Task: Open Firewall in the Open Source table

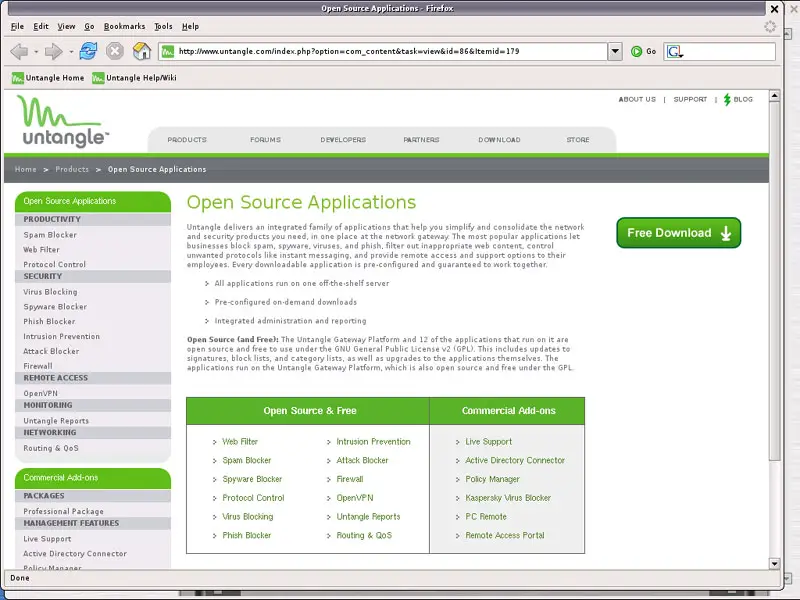Action: pyautogui.click(x=350, y=479)
